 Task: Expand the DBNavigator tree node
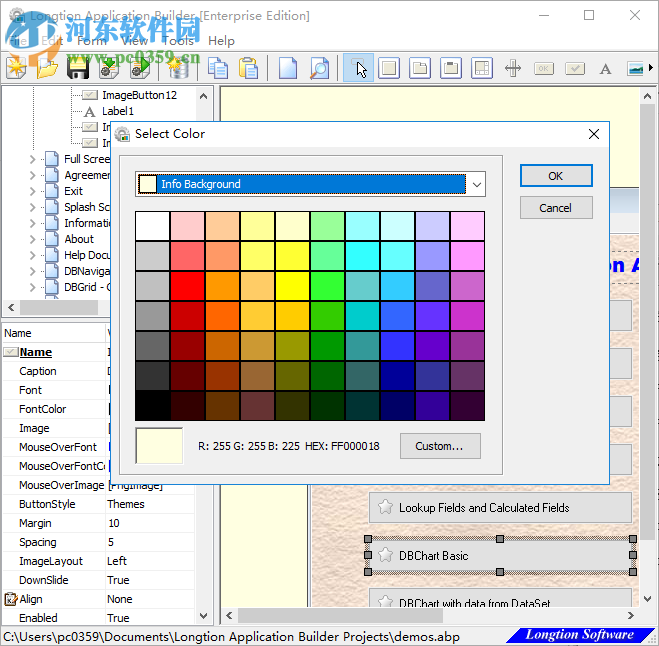(x=33, y=271)
